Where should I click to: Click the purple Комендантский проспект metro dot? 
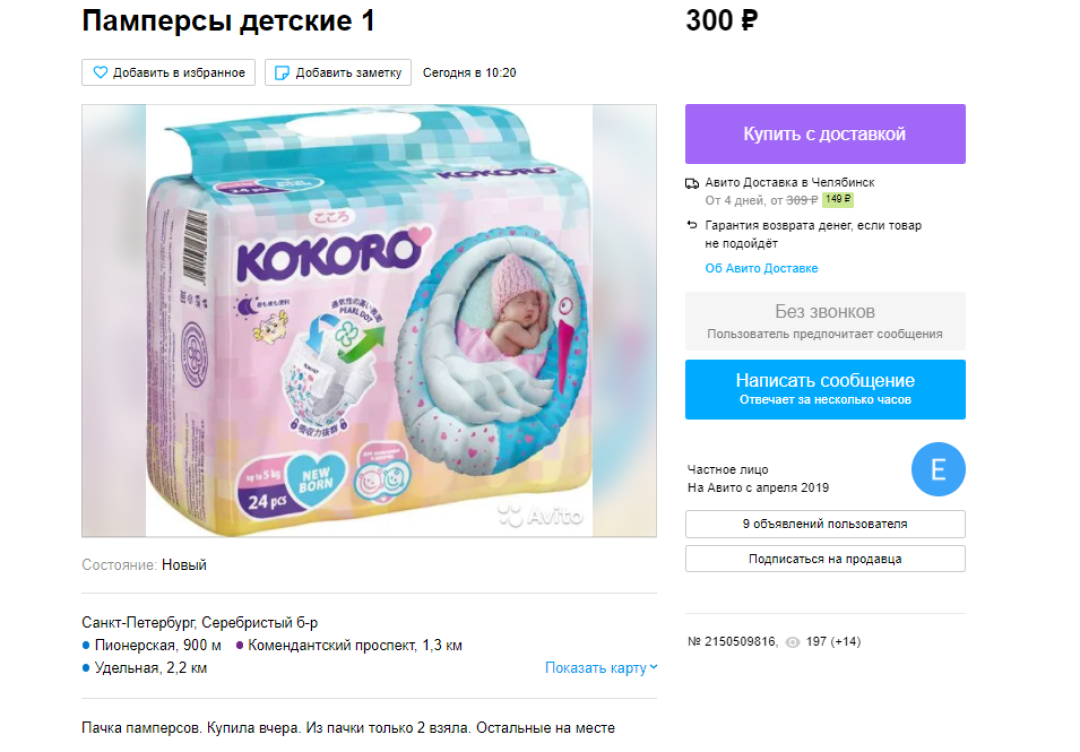pos(240,646)
